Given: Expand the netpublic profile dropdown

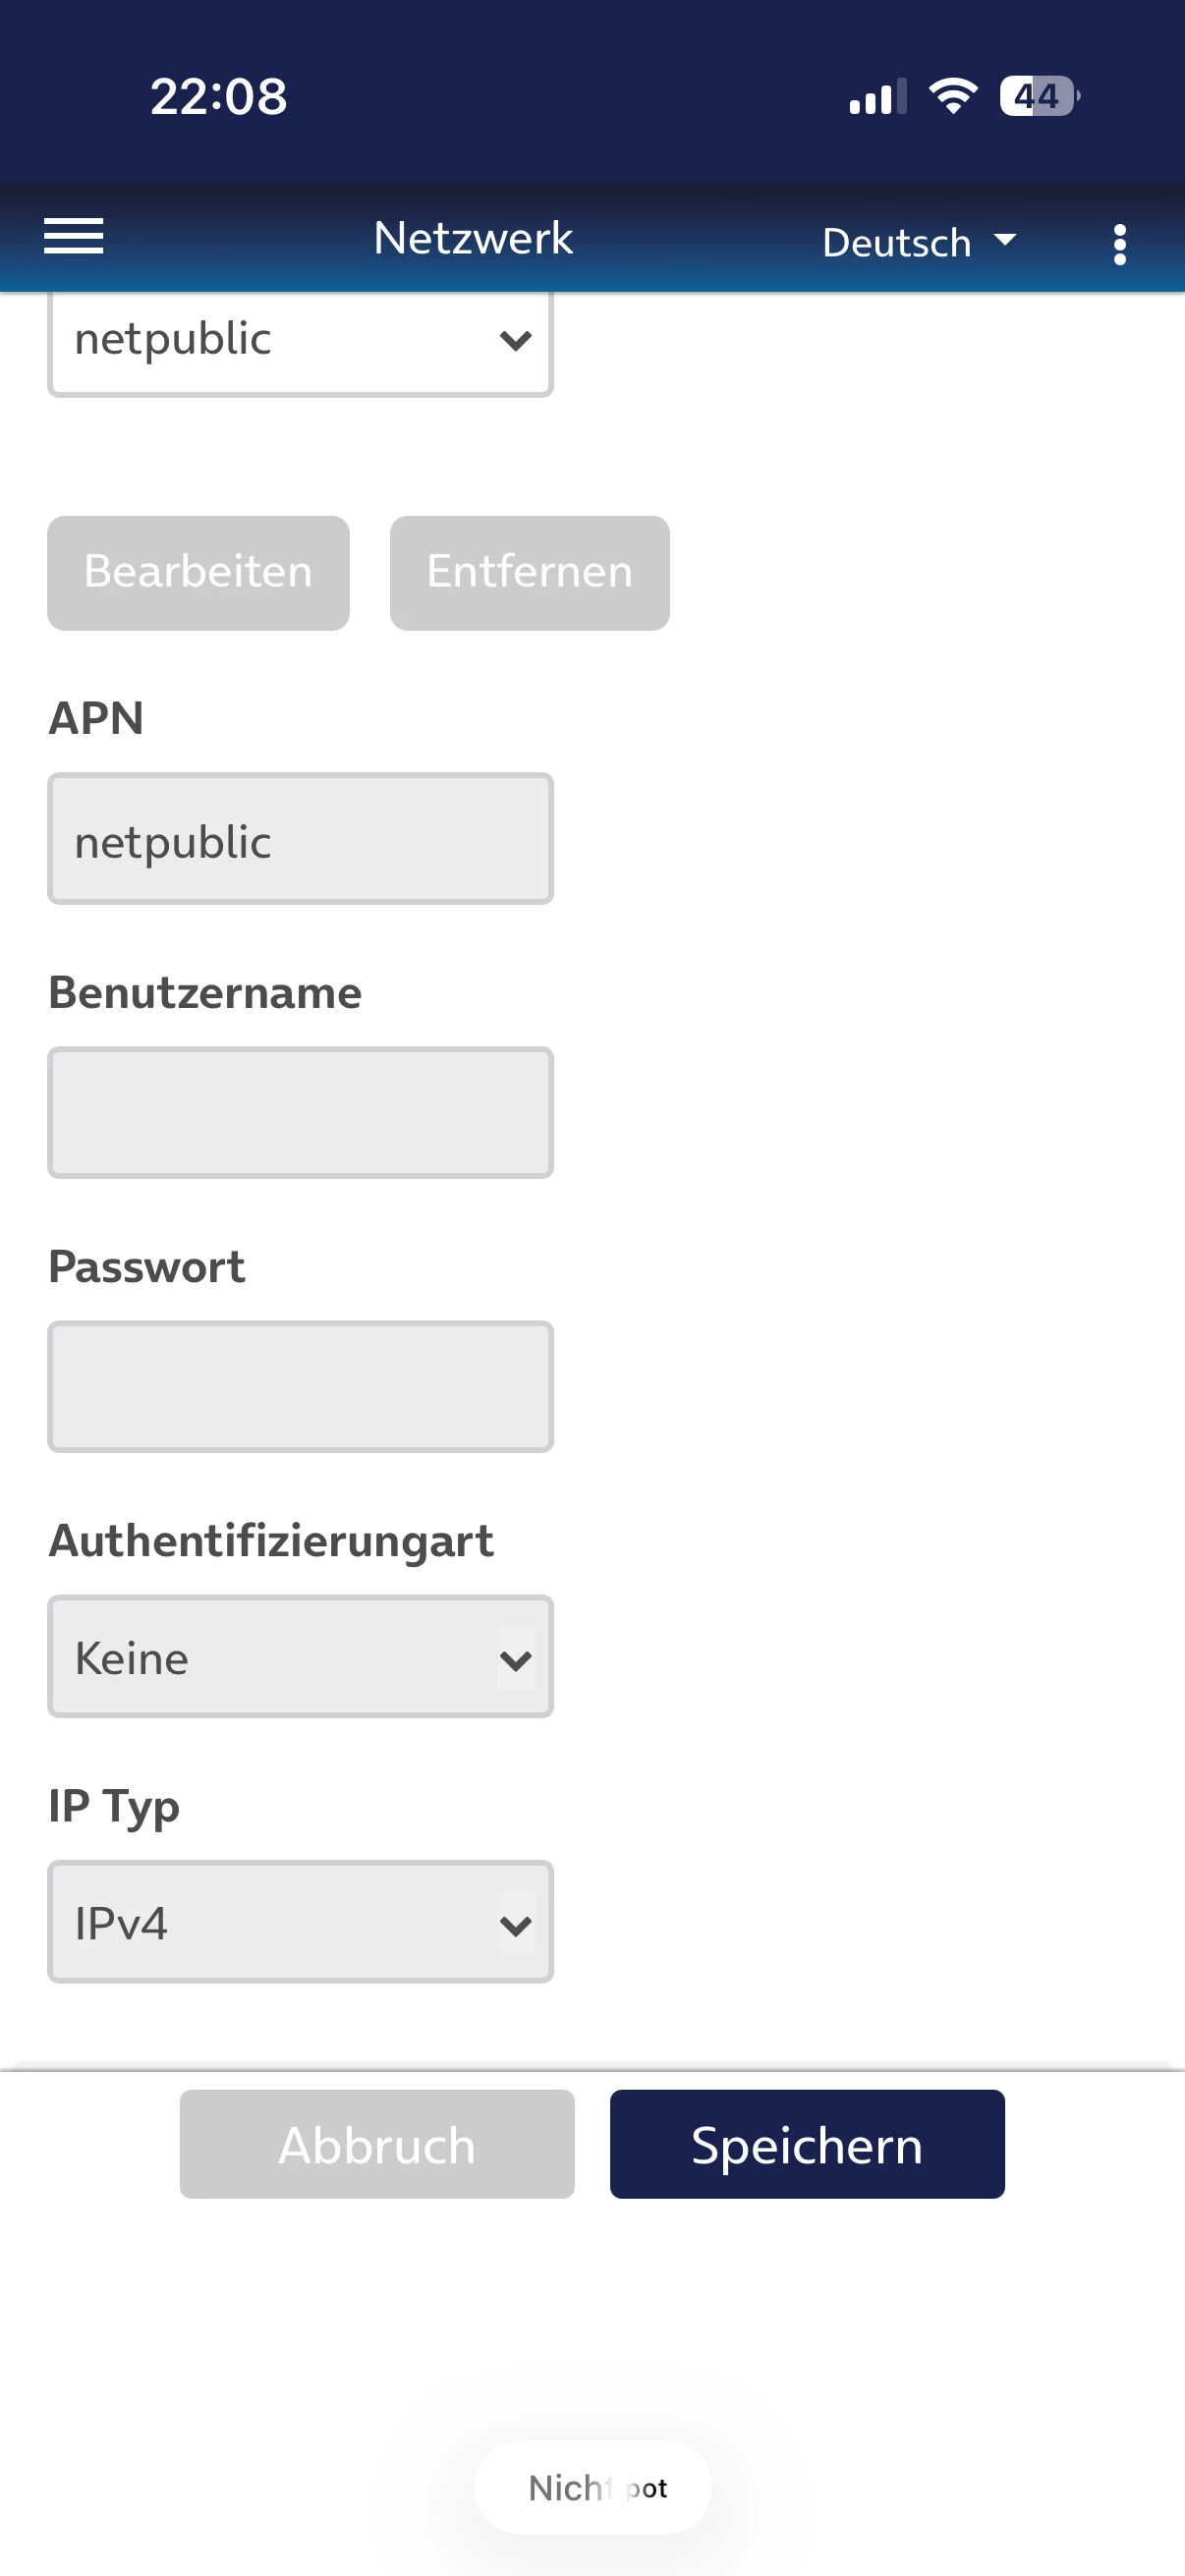Looking at the screenshot, I should tap(300, 341).
